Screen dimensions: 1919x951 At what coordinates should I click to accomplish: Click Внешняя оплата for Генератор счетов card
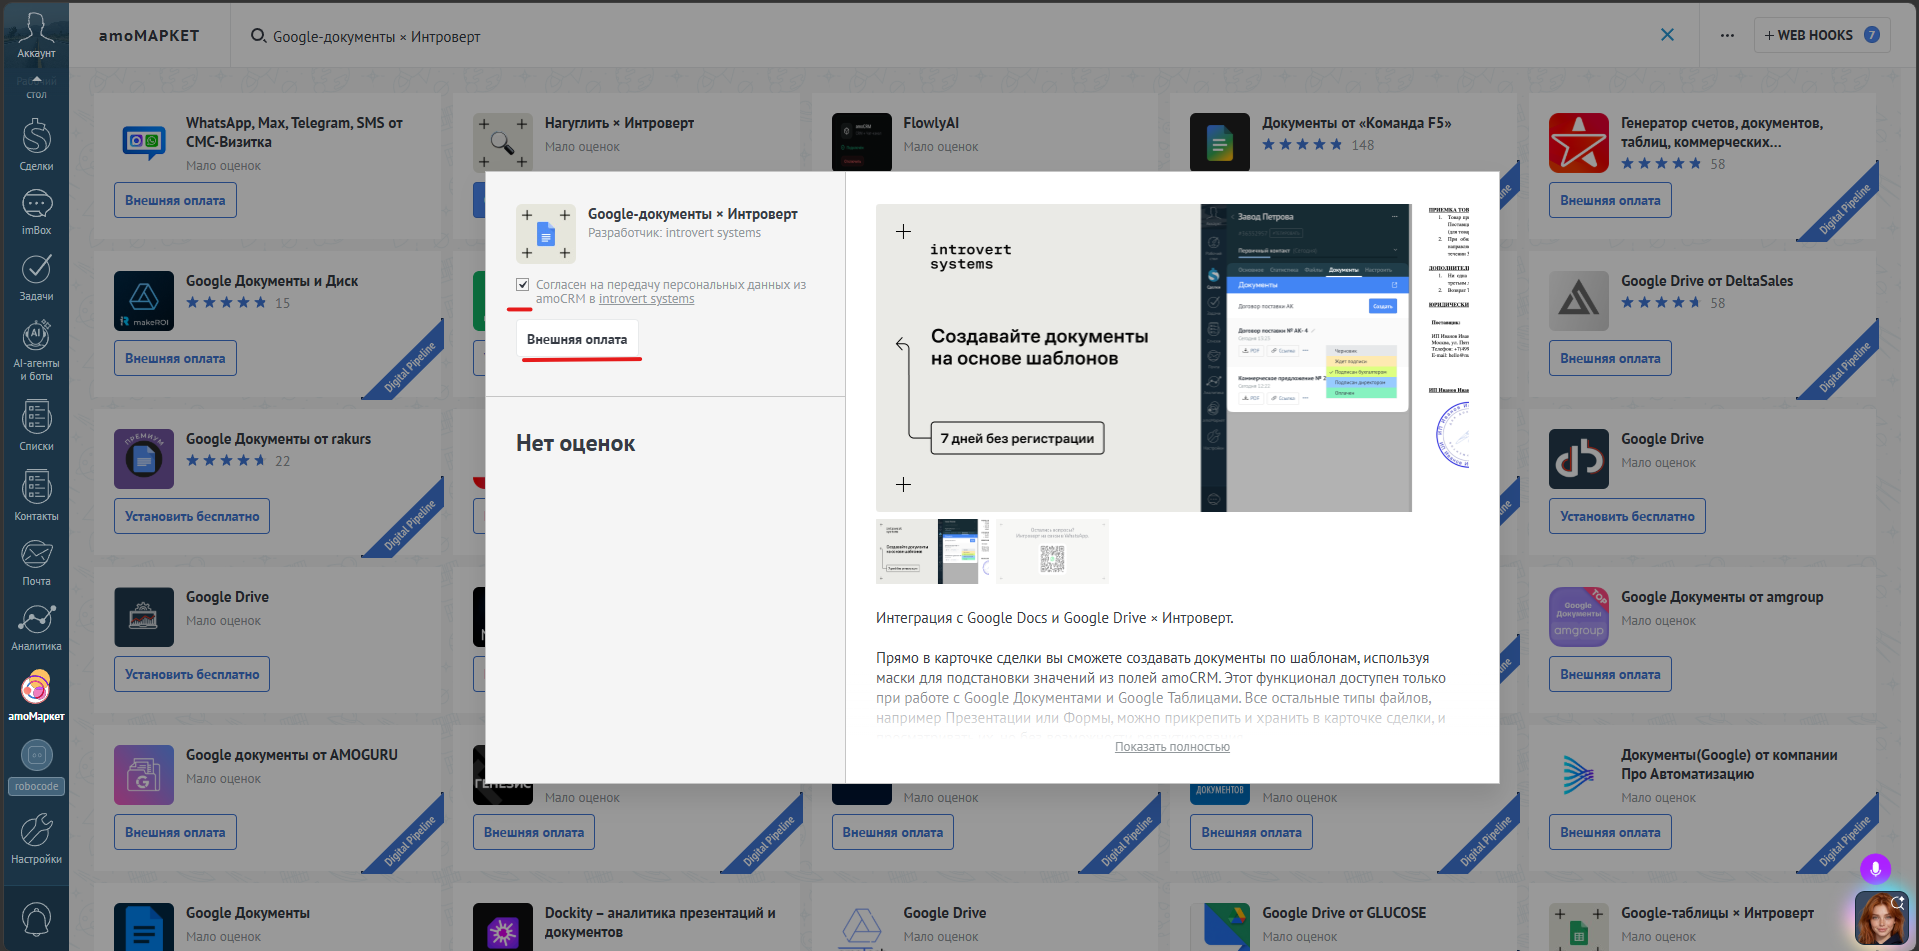[x=1610, y=200]
